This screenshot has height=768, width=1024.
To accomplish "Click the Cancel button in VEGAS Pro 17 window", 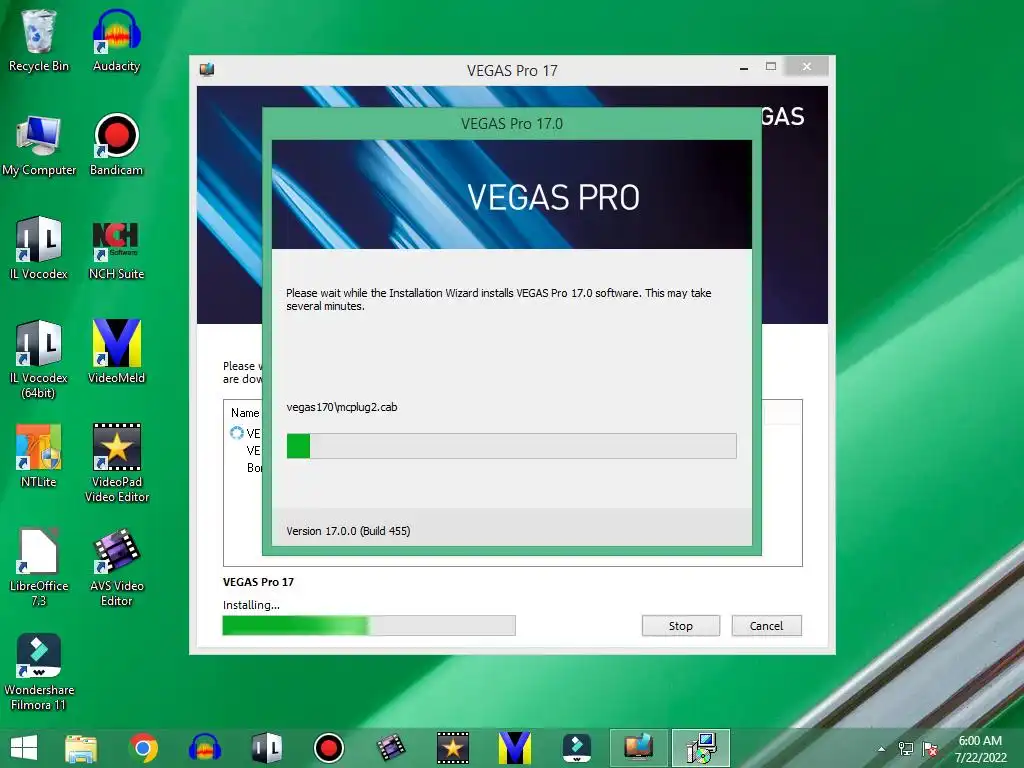I will point(766,626).
